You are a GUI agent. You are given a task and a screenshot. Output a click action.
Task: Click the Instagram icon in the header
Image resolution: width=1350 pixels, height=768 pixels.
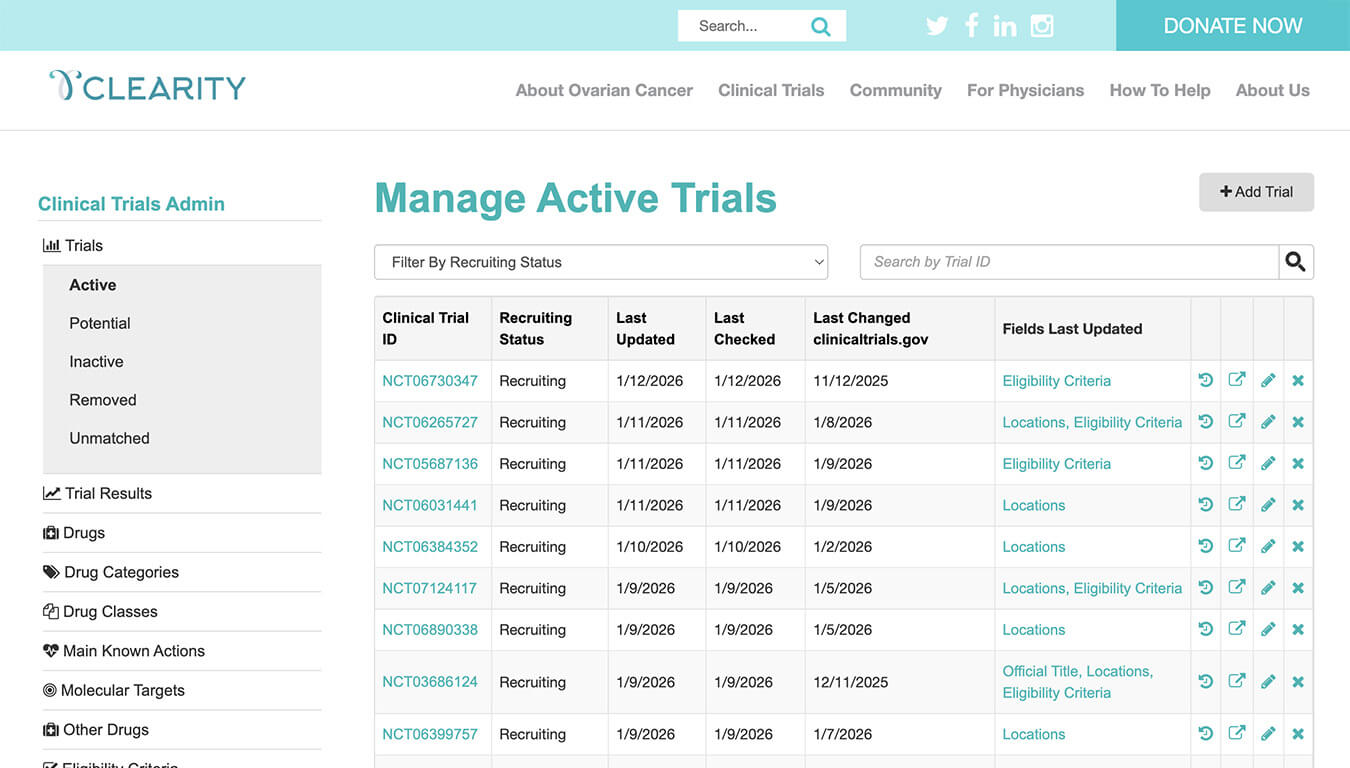click(x=1042, y=26)
